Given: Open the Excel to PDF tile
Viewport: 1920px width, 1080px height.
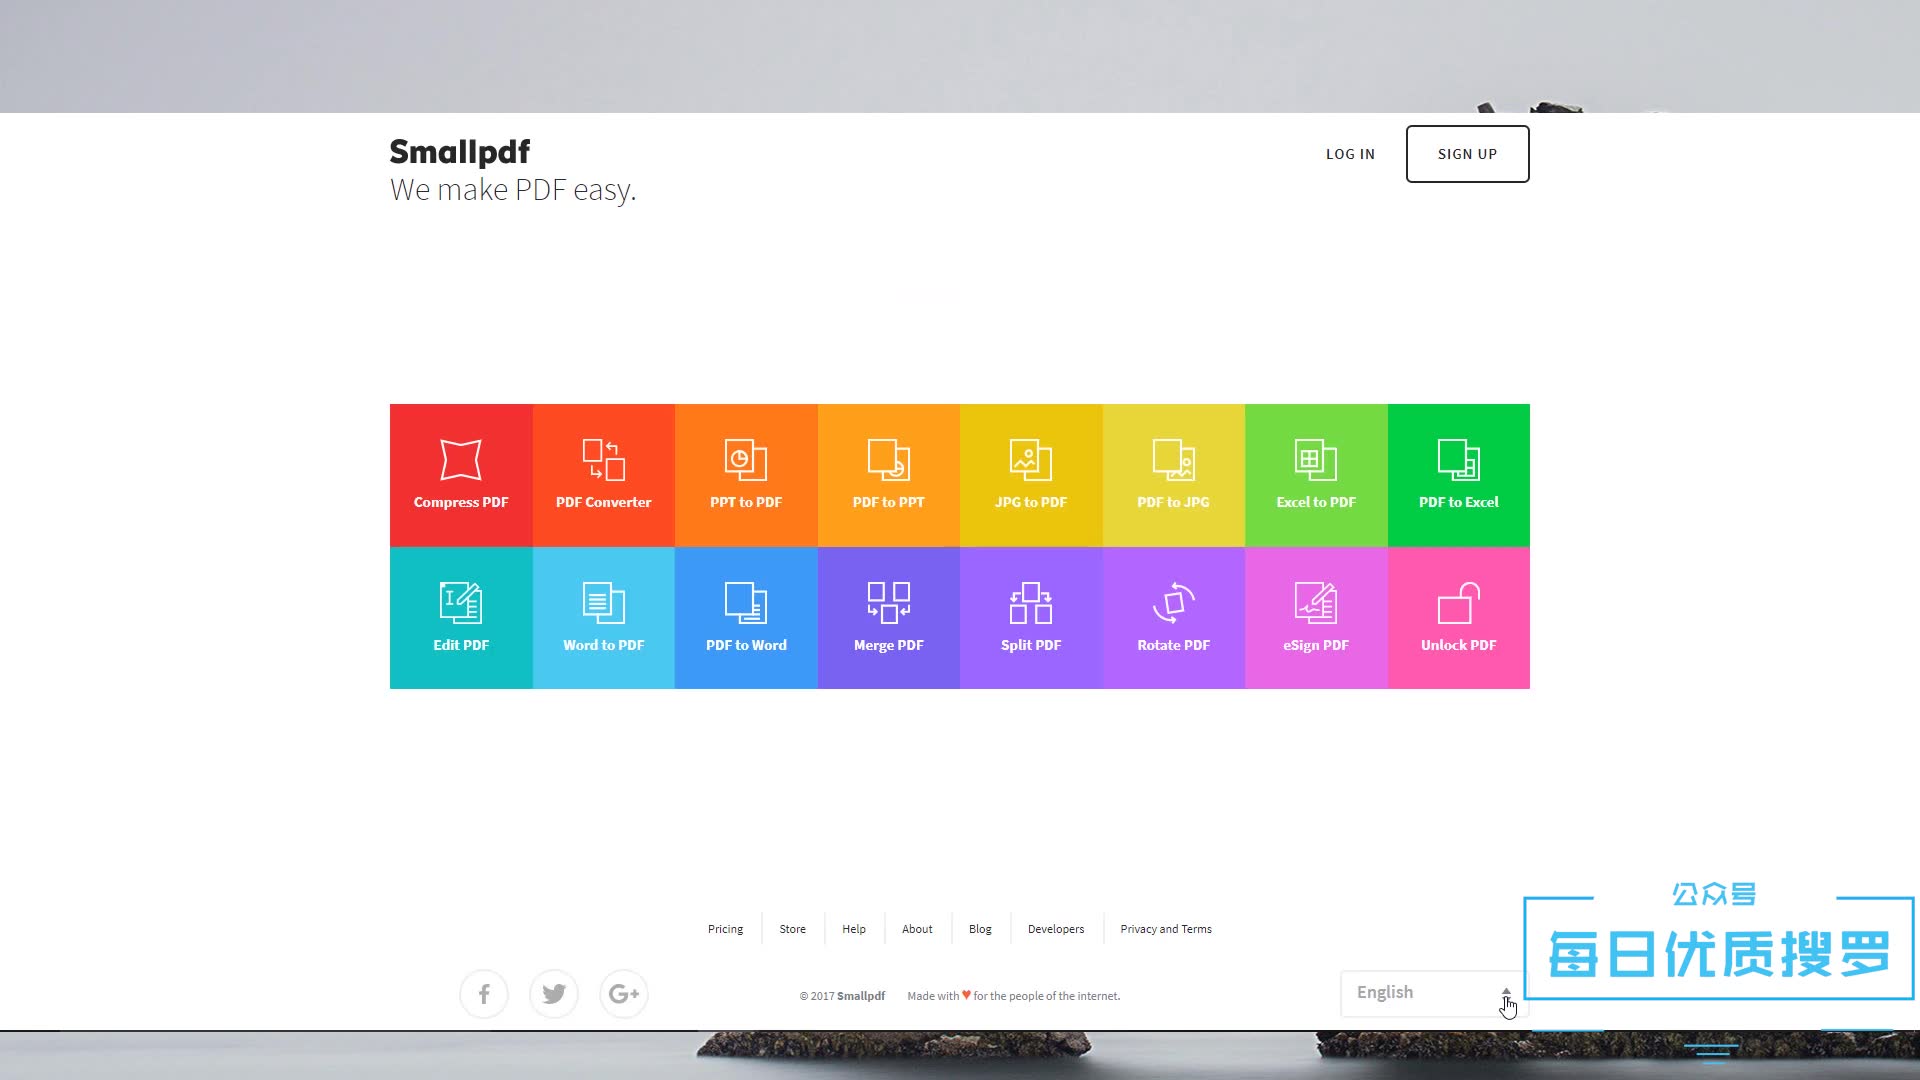Looking at the screenshot, I should pos(1316,475).
